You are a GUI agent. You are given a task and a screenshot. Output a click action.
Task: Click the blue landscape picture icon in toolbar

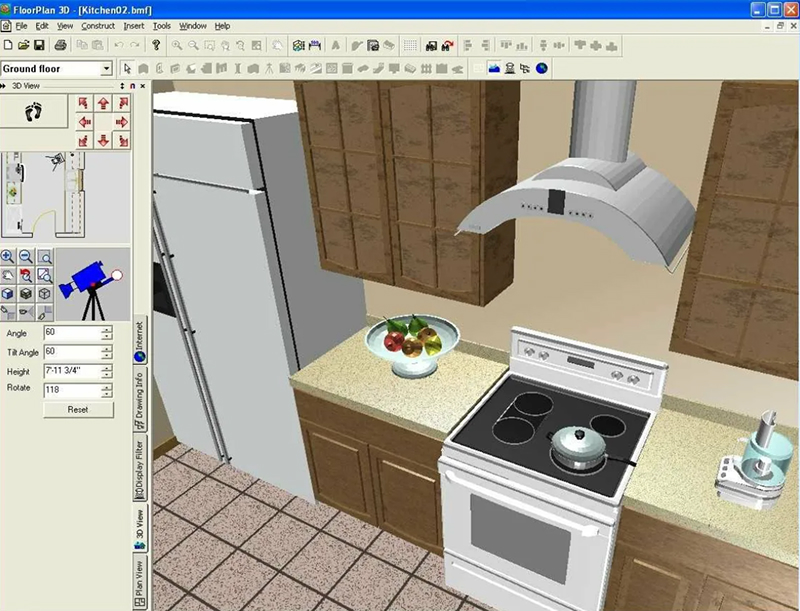(x=494, y=68)
